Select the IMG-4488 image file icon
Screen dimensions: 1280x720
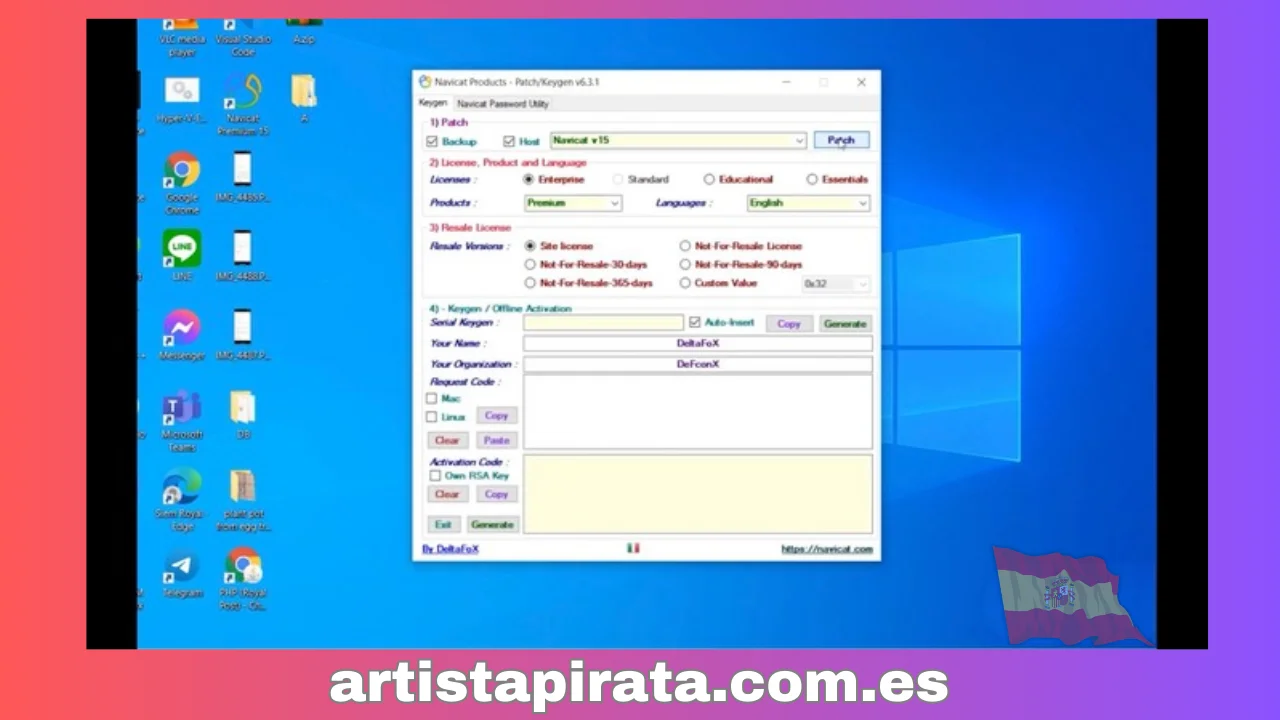click(x=243, y=256)
